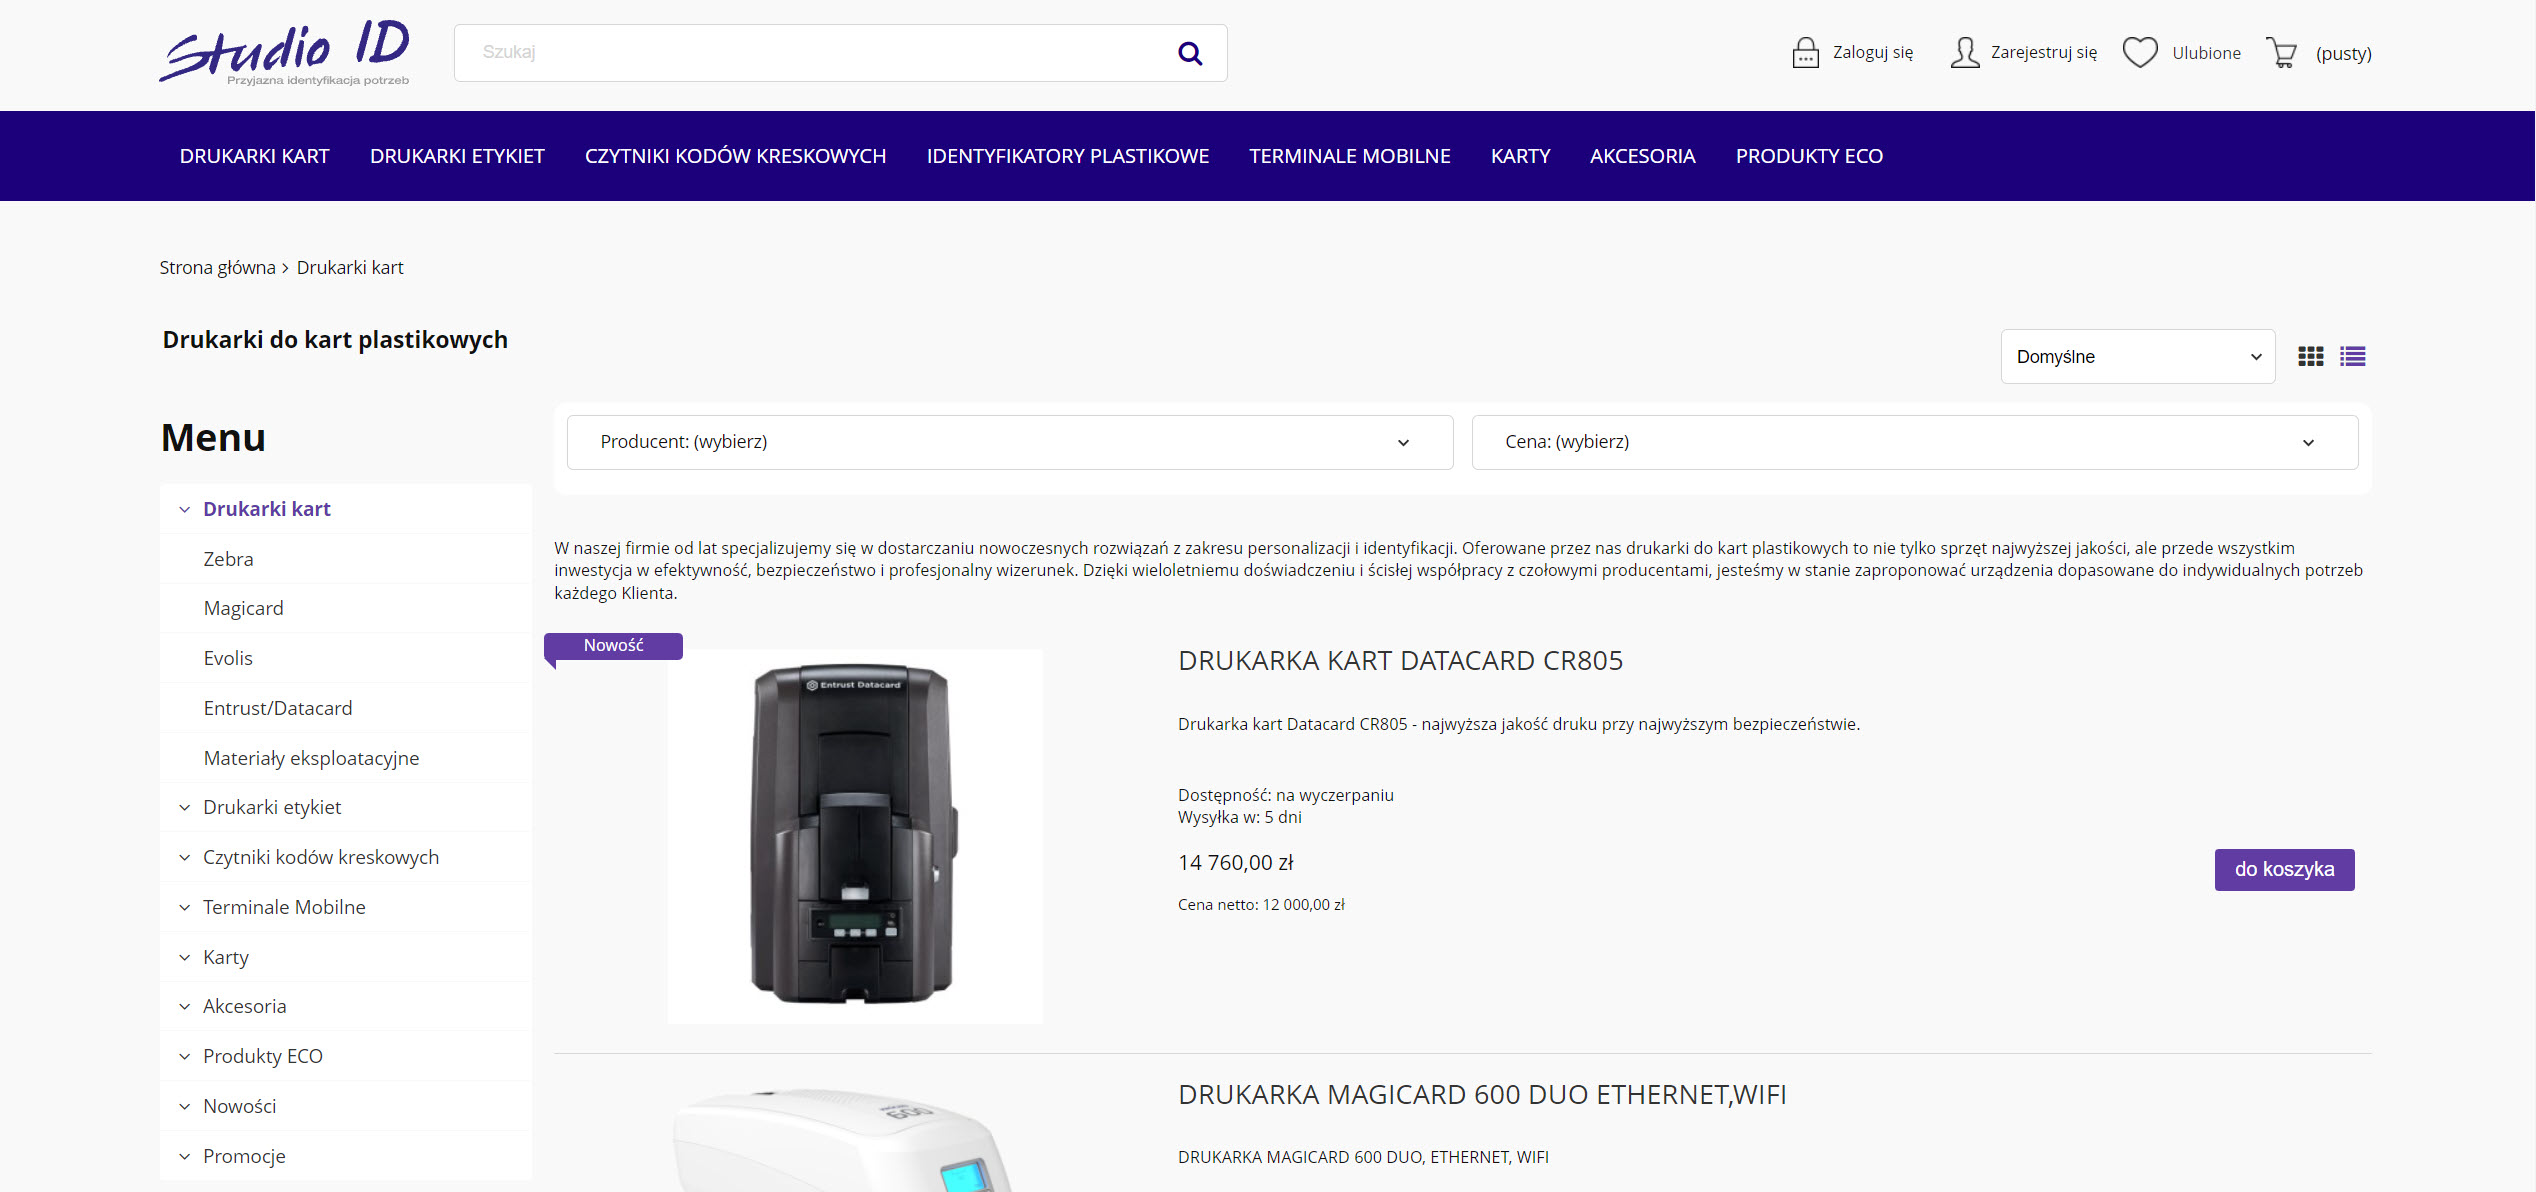Switch to list view layout icon

click(x=2353, y=356)
